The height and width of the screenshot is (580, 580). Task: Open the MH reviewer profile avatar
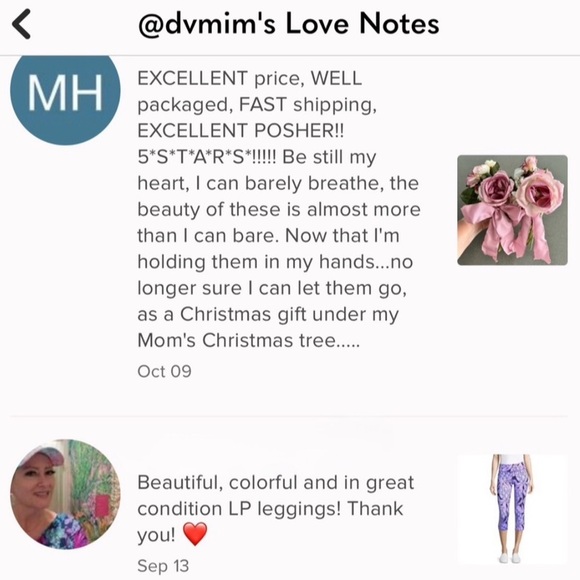pos(65,92)
